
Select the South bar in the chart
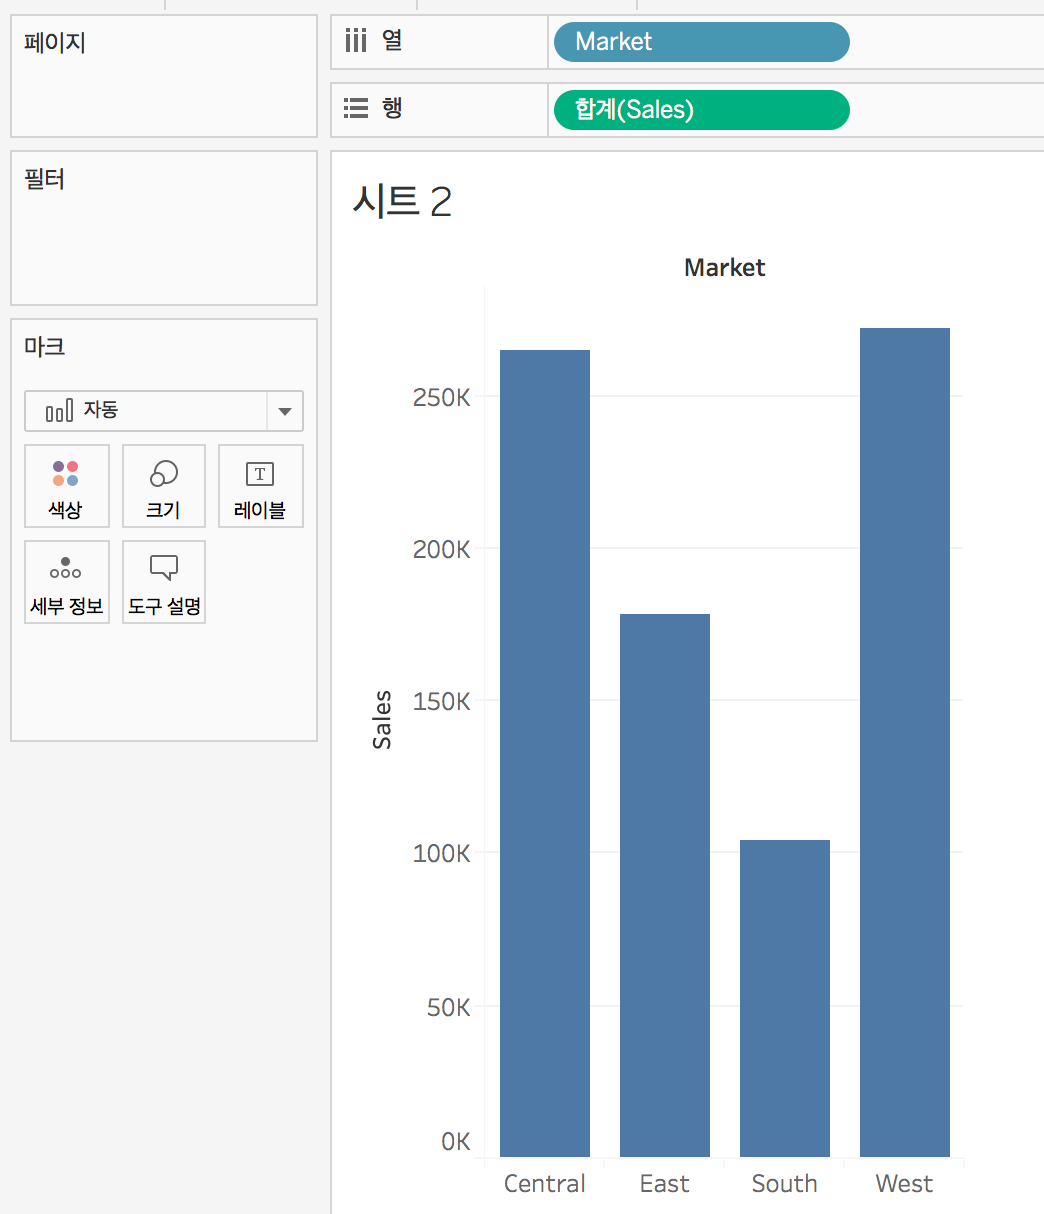[x=785, y=998]
